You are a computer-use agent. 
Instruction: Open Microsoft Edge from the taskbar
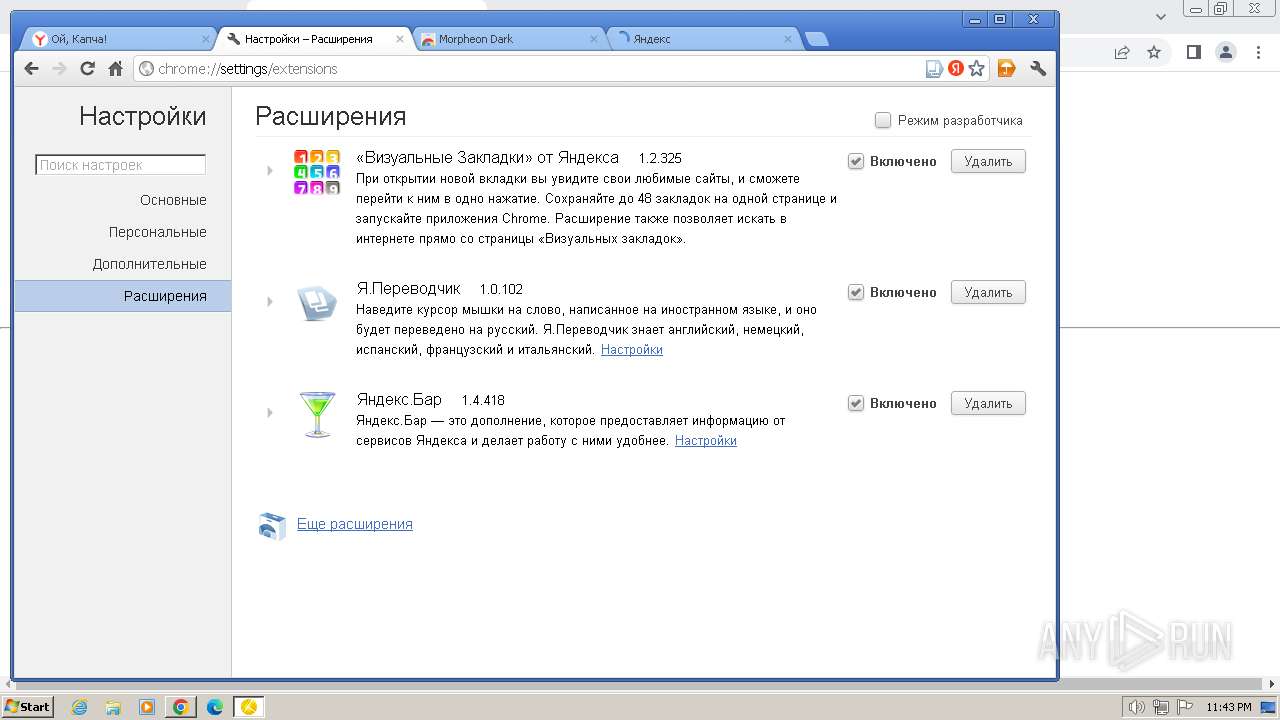(215, 707)
